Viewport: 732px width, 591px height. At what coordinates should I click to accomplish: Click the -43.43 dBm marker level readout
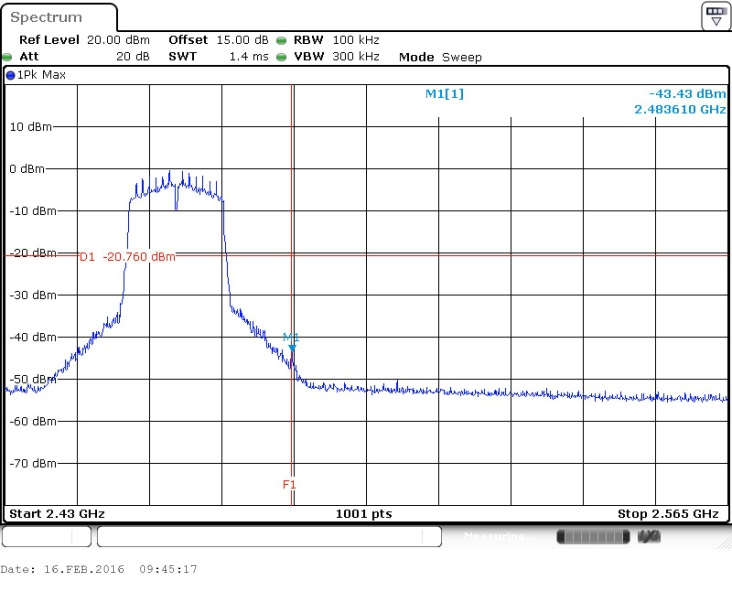click(688, 93)
